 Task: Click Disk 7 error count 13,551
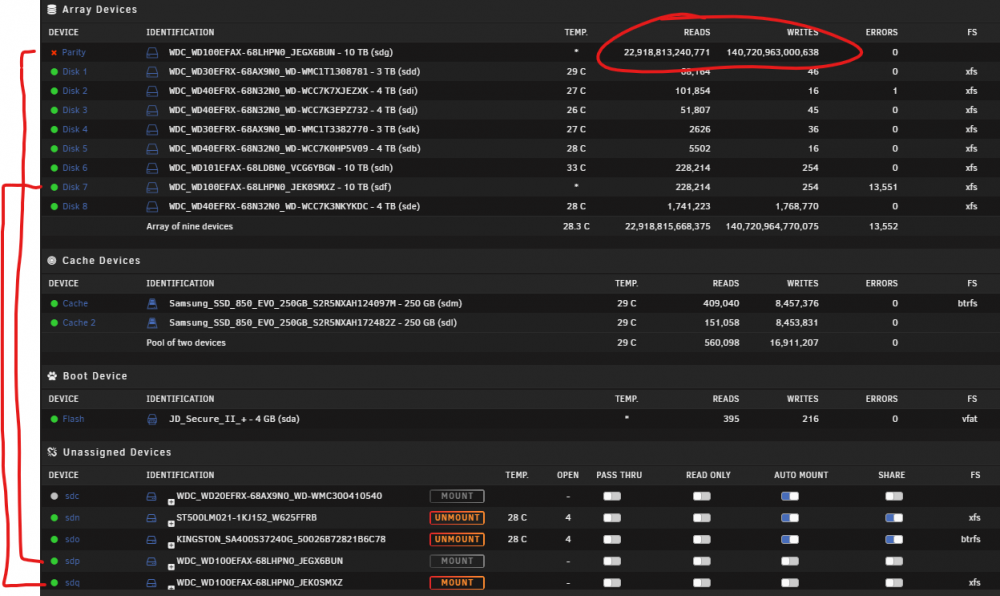[x=883, y=187]
